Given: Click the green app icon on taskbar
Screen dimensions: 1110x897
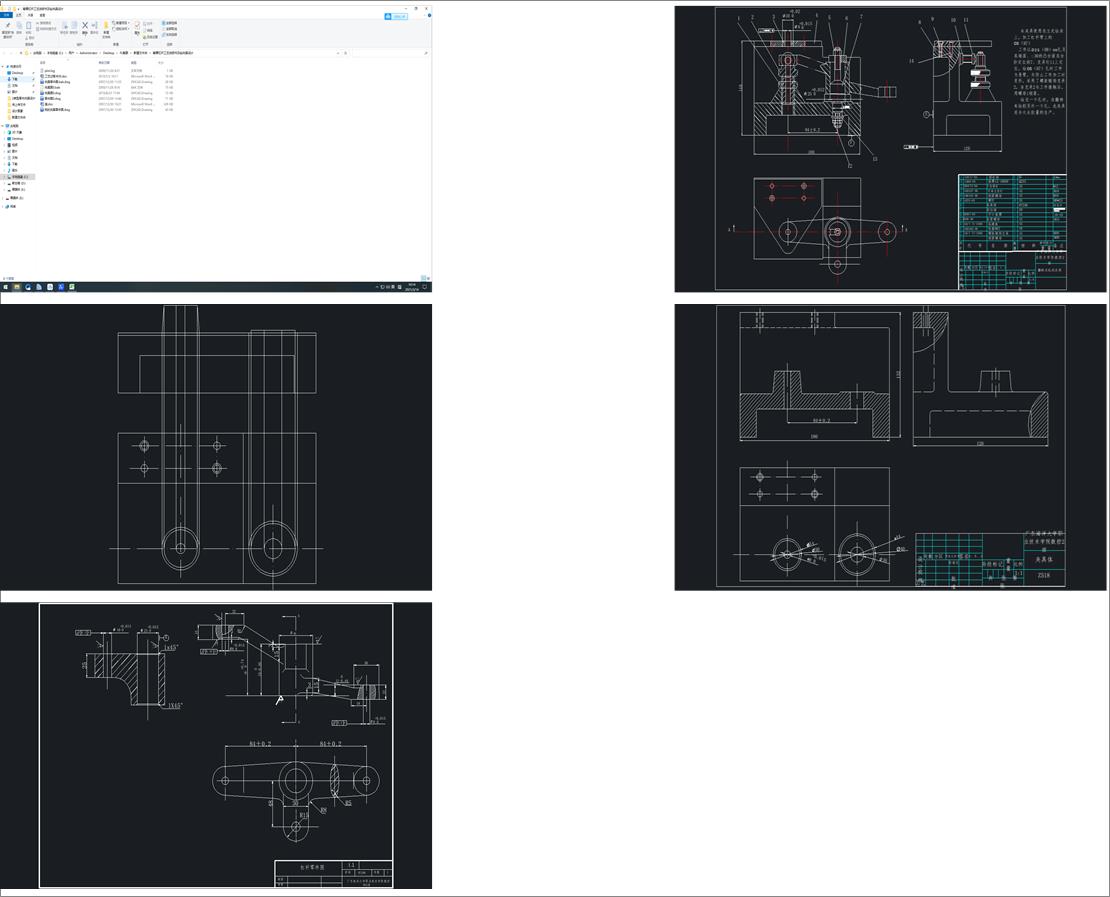Looking at the screenshot, I should click(x=71, y=287).
